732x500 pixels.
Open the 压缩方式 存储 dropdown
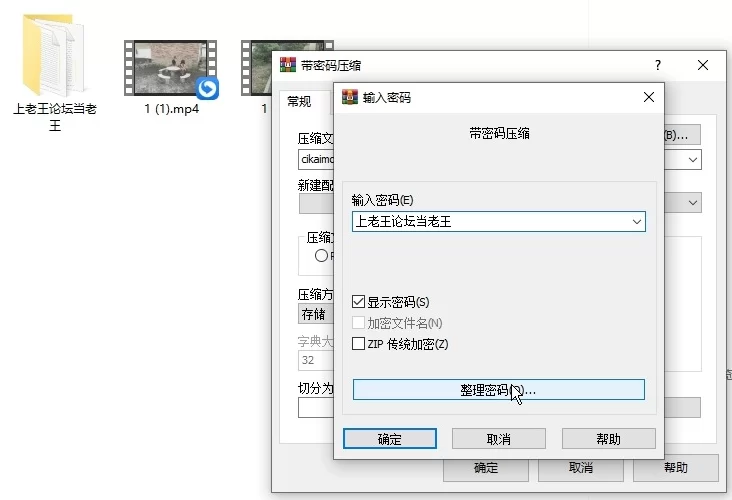tap(314, 314)
